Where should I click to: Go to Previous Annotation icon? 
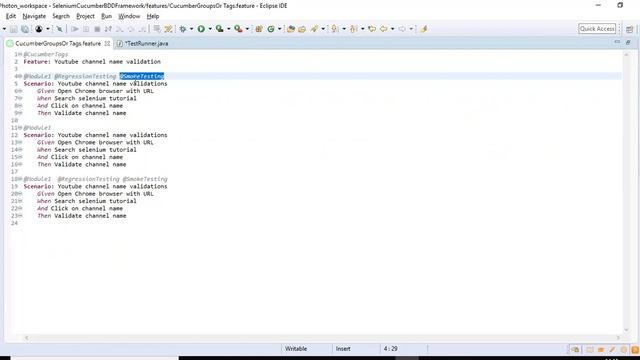click(x=353, y=29)
